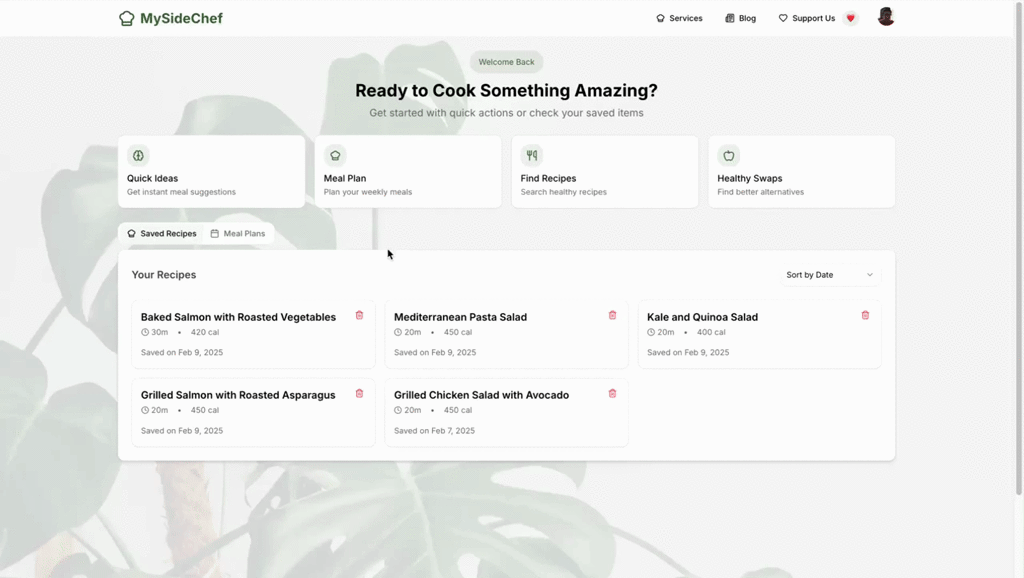Click the Find Recipes utensils icon
Screen dimensions: 1024x578
coord(532,155)
